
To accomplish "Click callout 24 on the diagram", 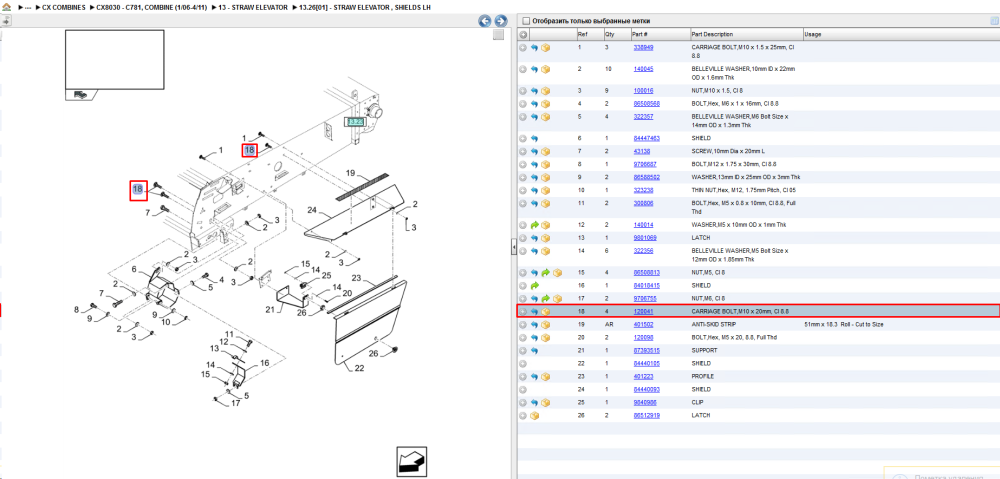I will pos(312,210).
